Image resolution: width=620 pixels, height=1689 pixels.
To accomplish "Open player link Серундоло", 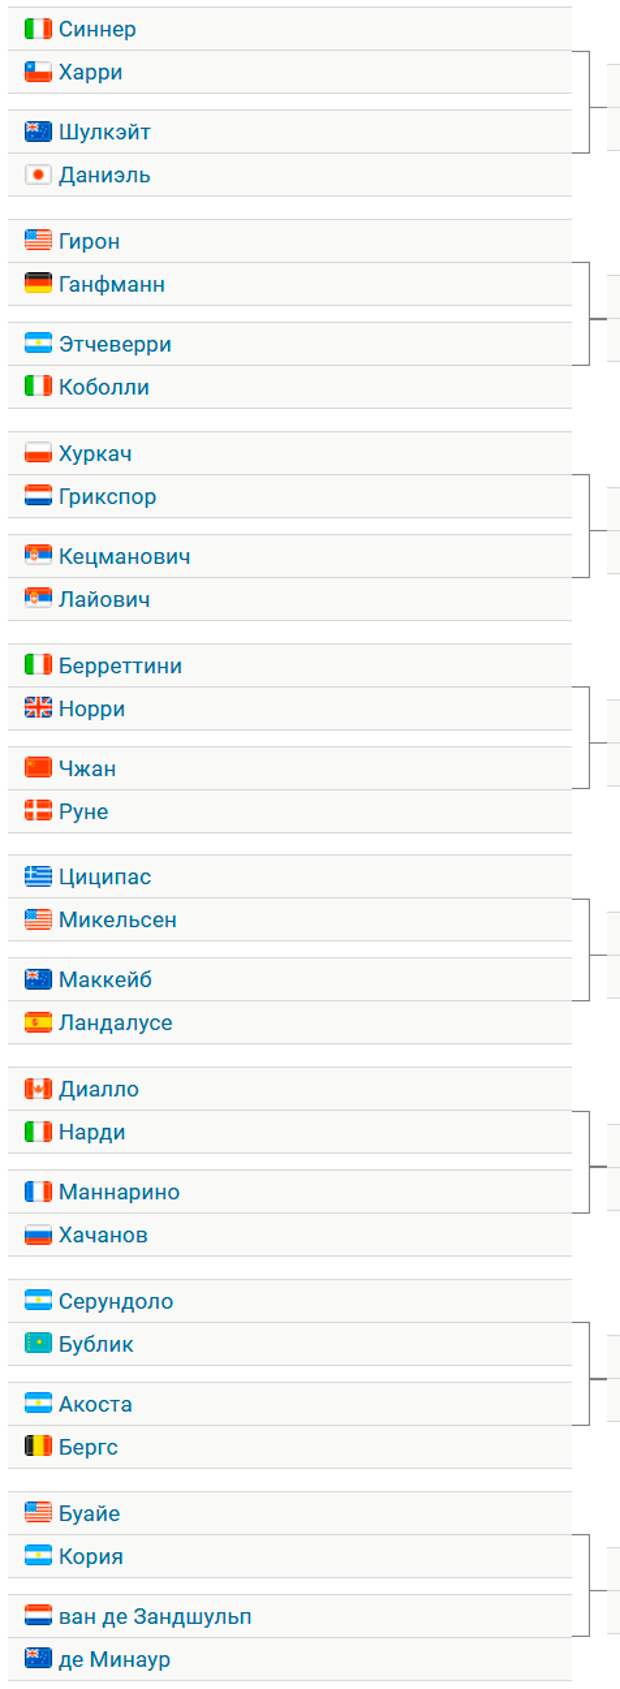I will tap(116, 1301).
